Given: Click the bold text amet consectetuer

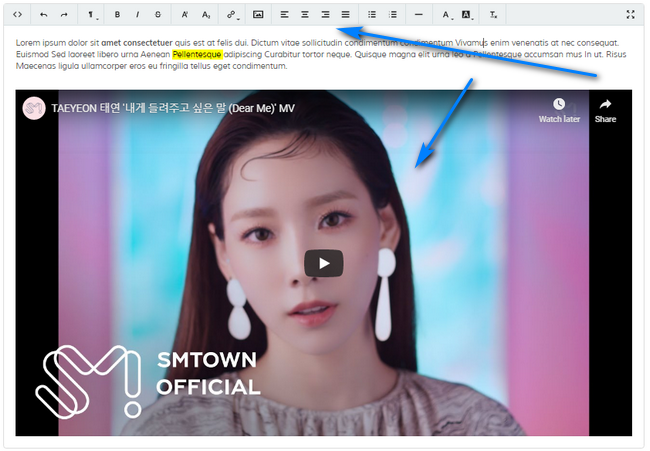Looking at the screenshot, I should point(137,43).
